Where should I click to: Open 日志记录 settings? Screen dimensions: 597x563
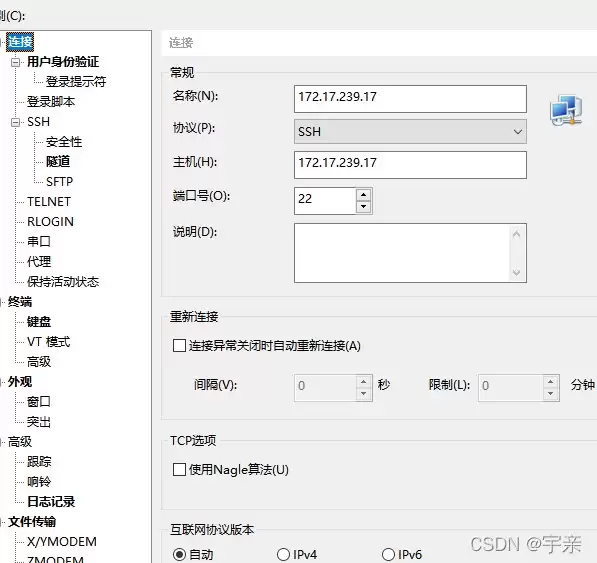coord(51,502)
